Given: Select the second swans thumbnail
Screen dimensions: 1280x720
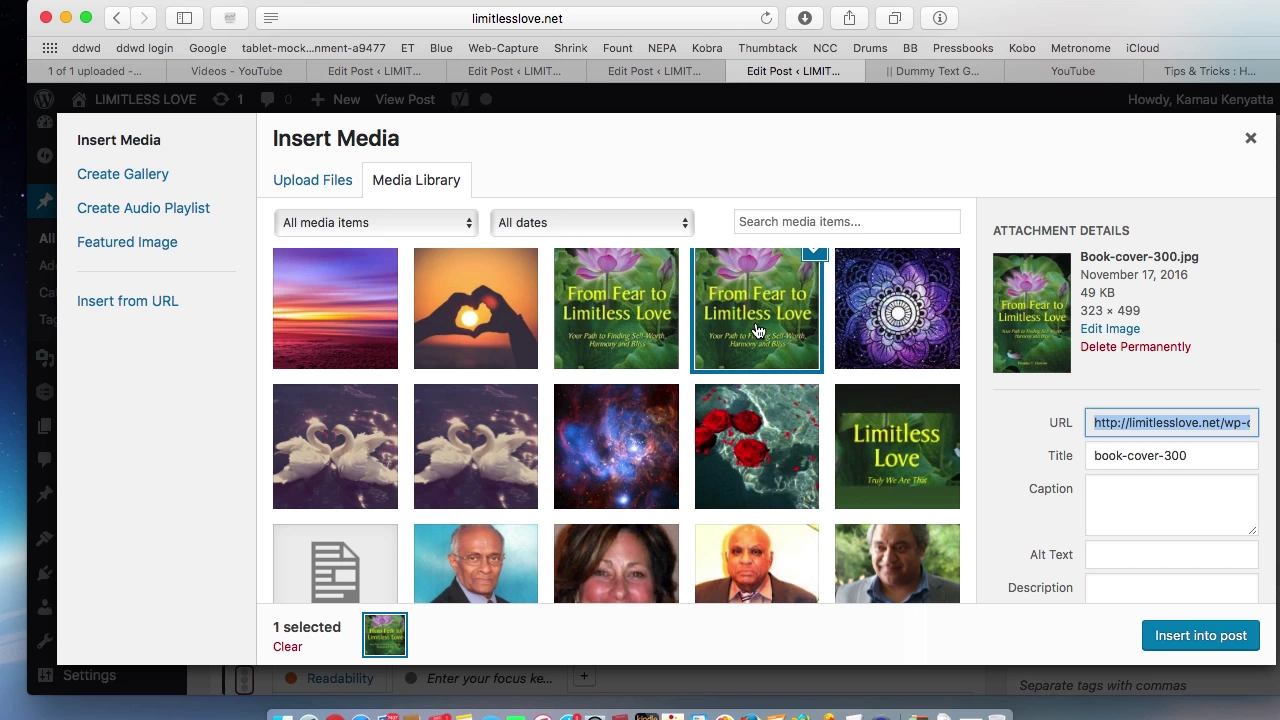Looking at the screenshot, I should click(x=476, y=447).
